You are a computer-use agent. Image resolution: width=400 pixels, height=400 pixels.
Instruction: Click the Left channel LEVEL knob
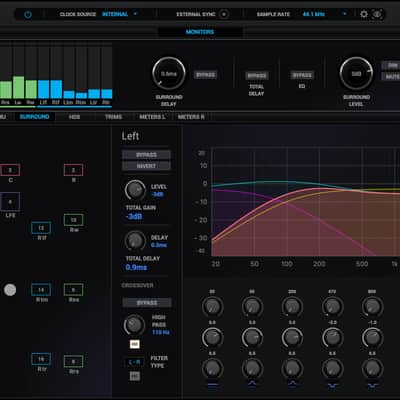135,190
